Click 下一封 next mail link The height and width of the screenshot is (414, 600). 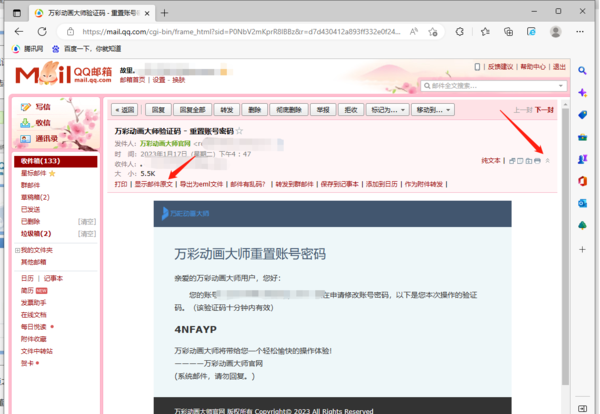(544, 109)
